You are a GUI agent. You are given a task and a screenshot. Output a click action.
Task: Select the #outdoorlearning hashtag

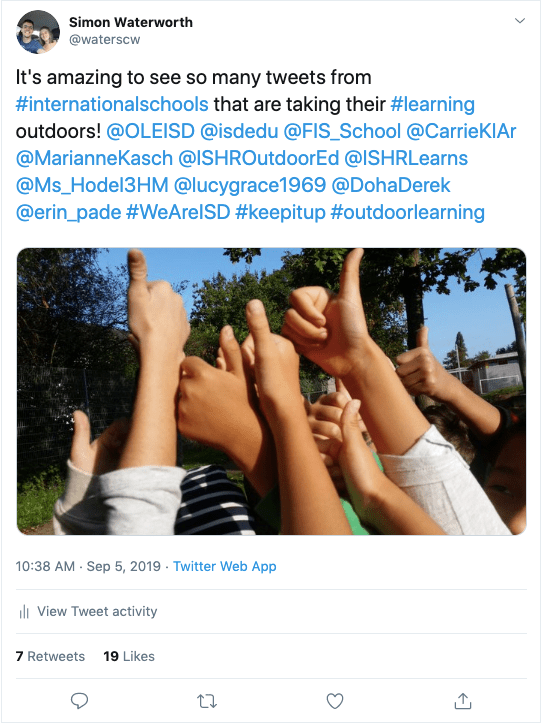pyautogui.click(x=408, y=212)
